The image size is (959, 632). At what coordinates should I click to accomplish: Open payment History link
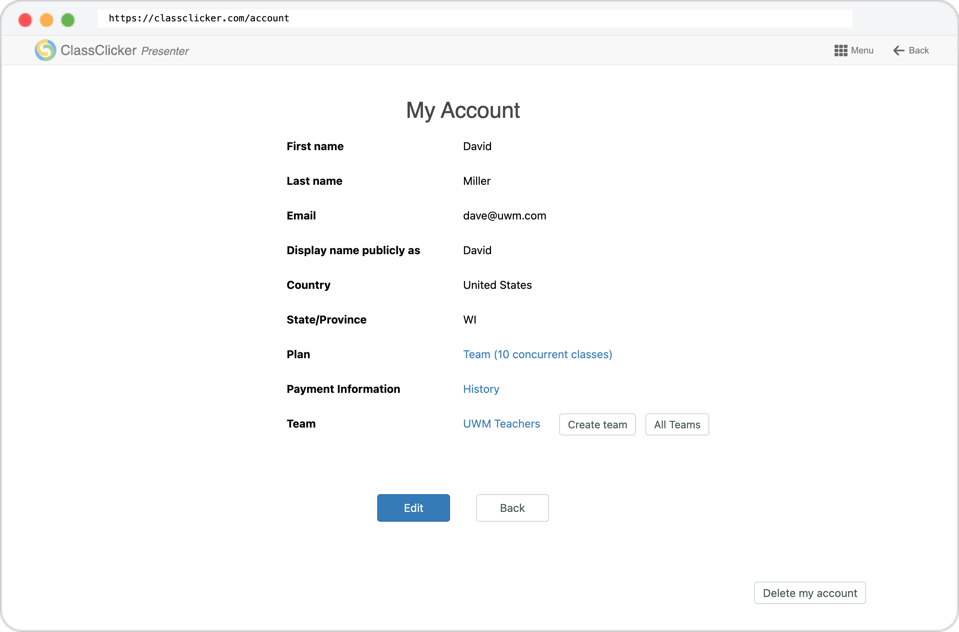pos(481,389)
